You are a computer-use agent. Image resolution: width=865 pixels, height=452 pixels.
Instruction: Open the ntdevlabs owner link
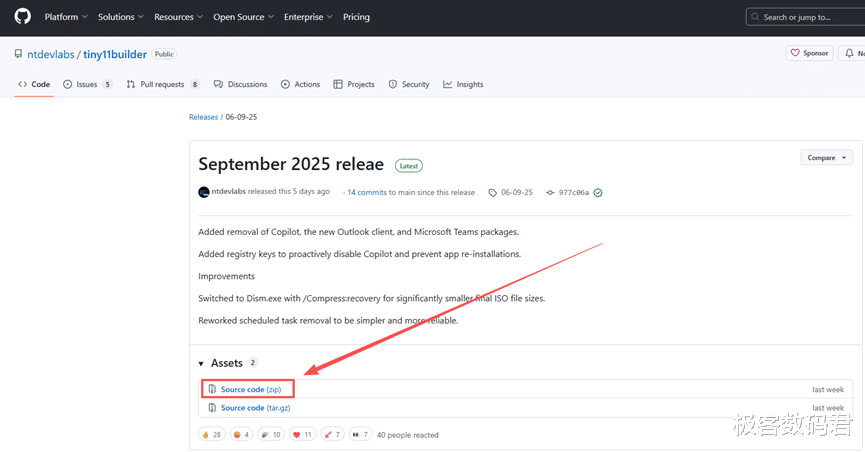(x=51, y=54)
